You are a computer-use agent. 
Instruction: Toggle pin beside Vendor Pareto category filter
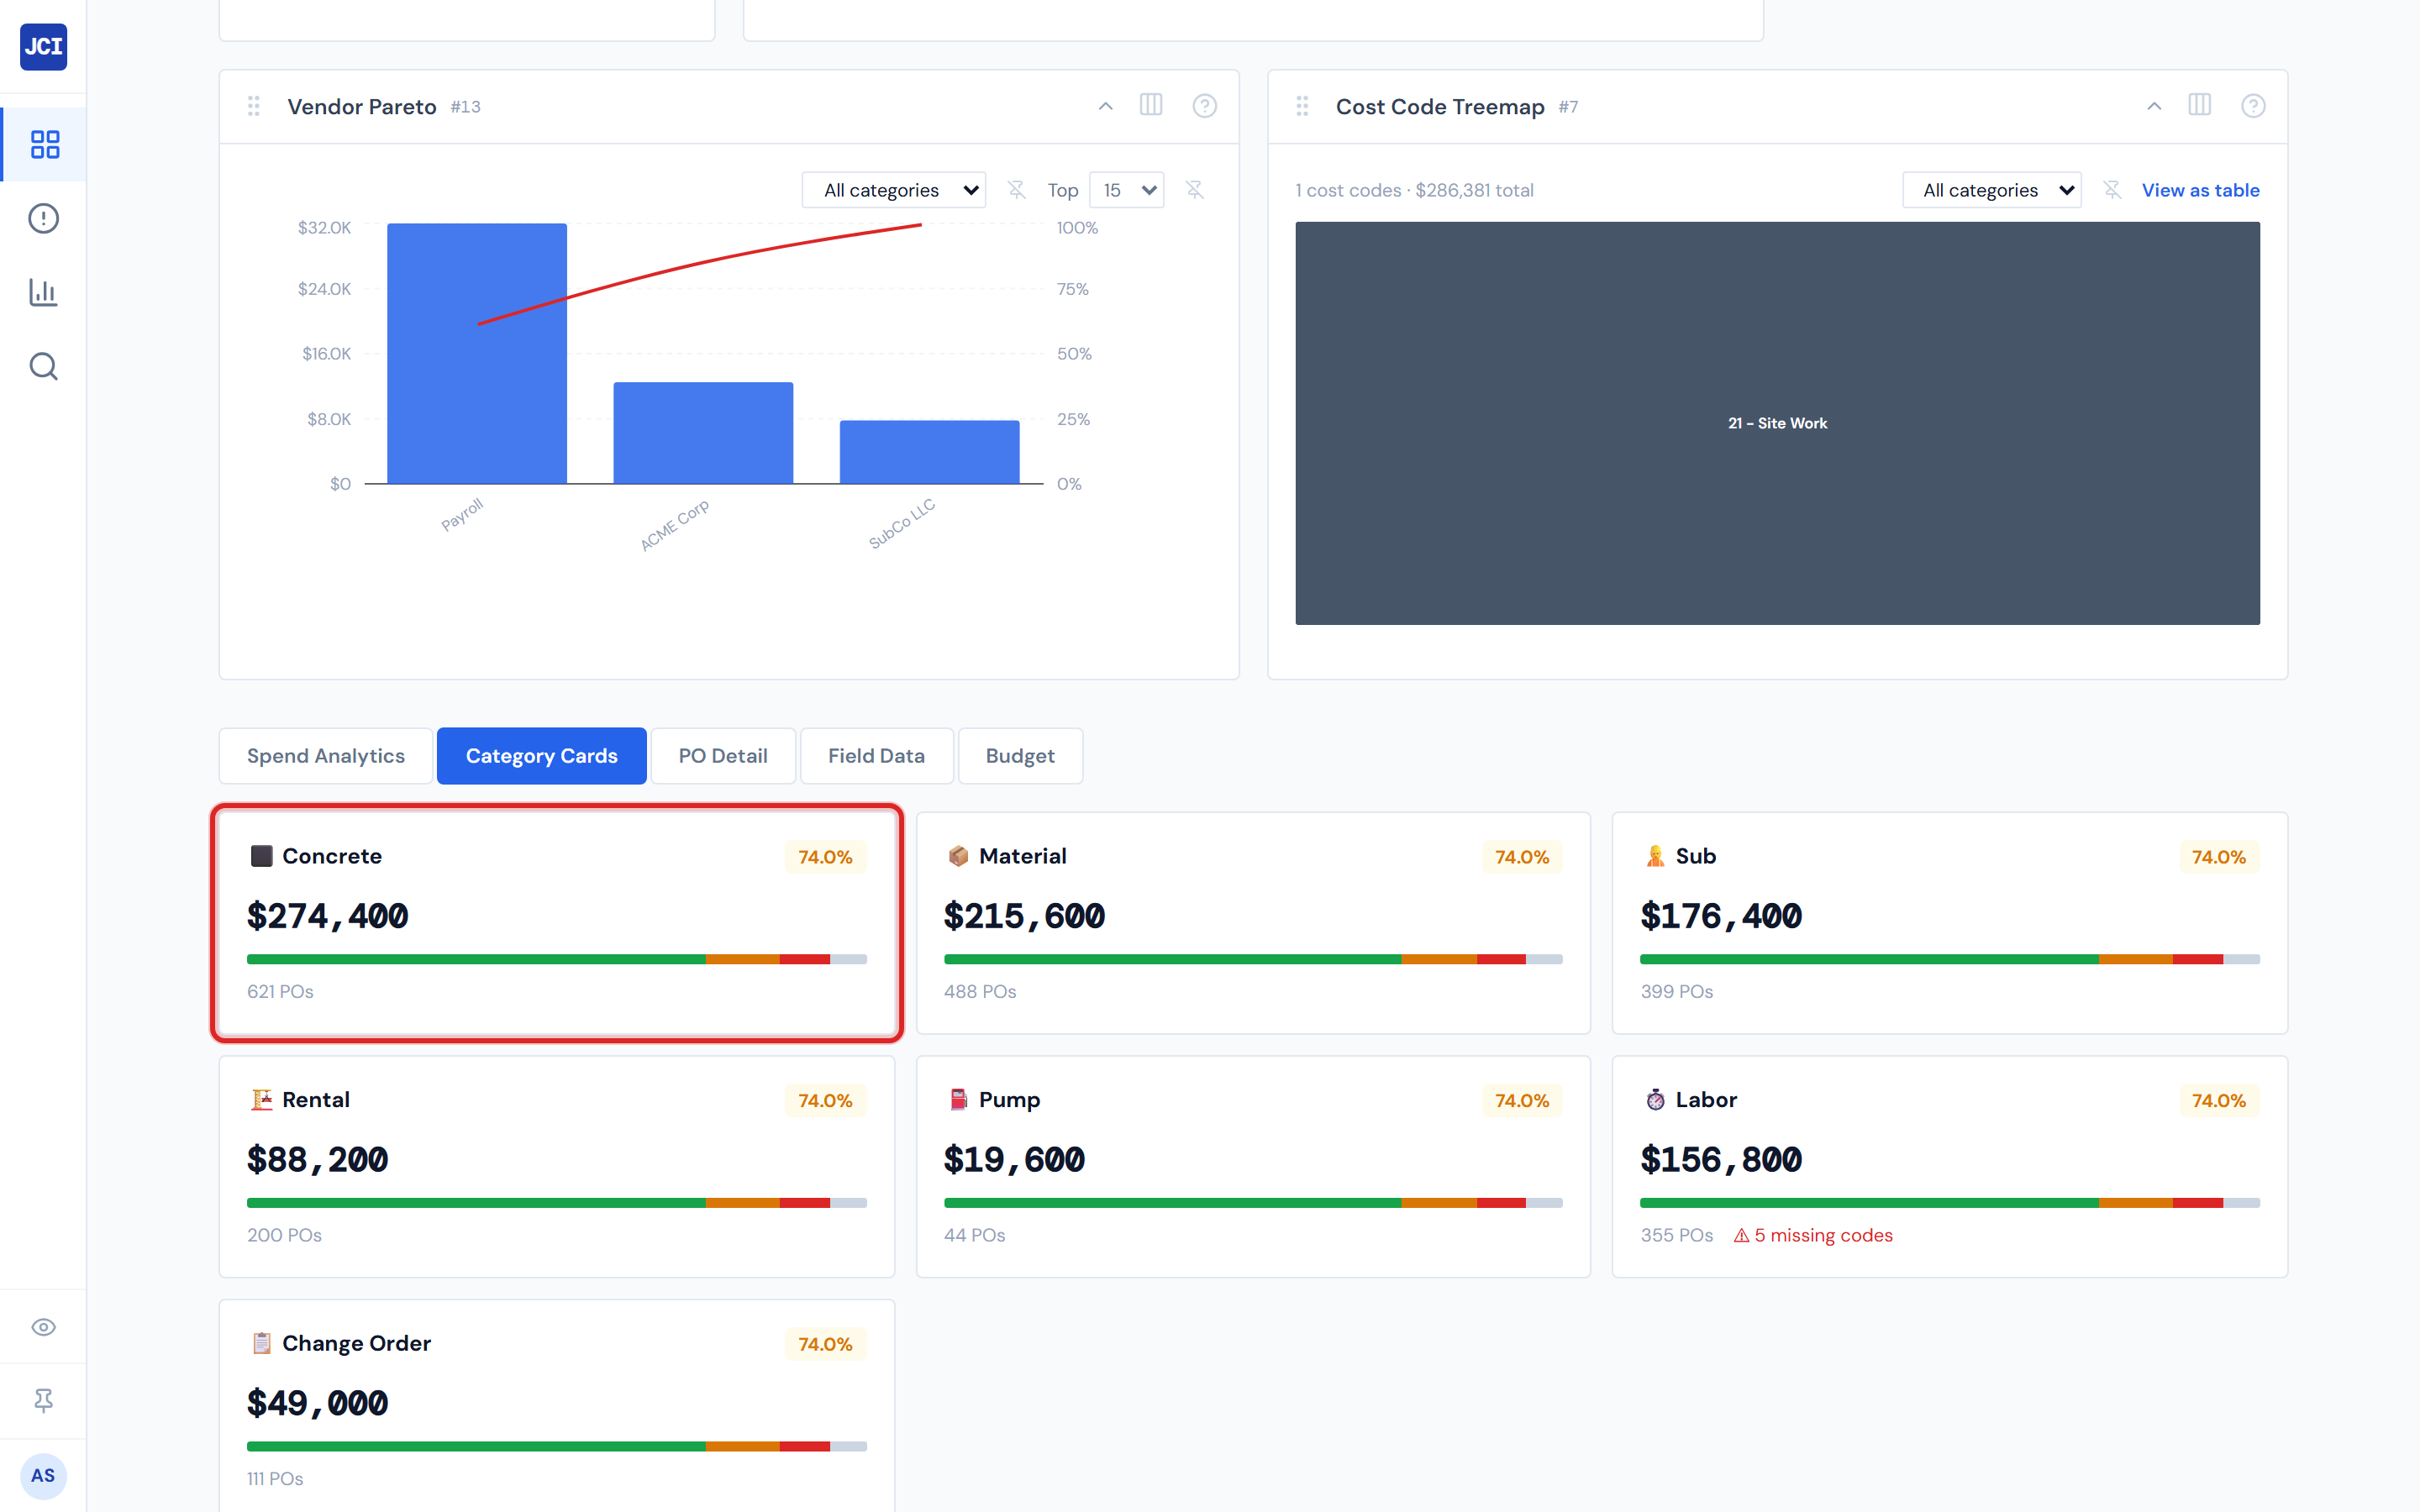tap(1016, 190)
